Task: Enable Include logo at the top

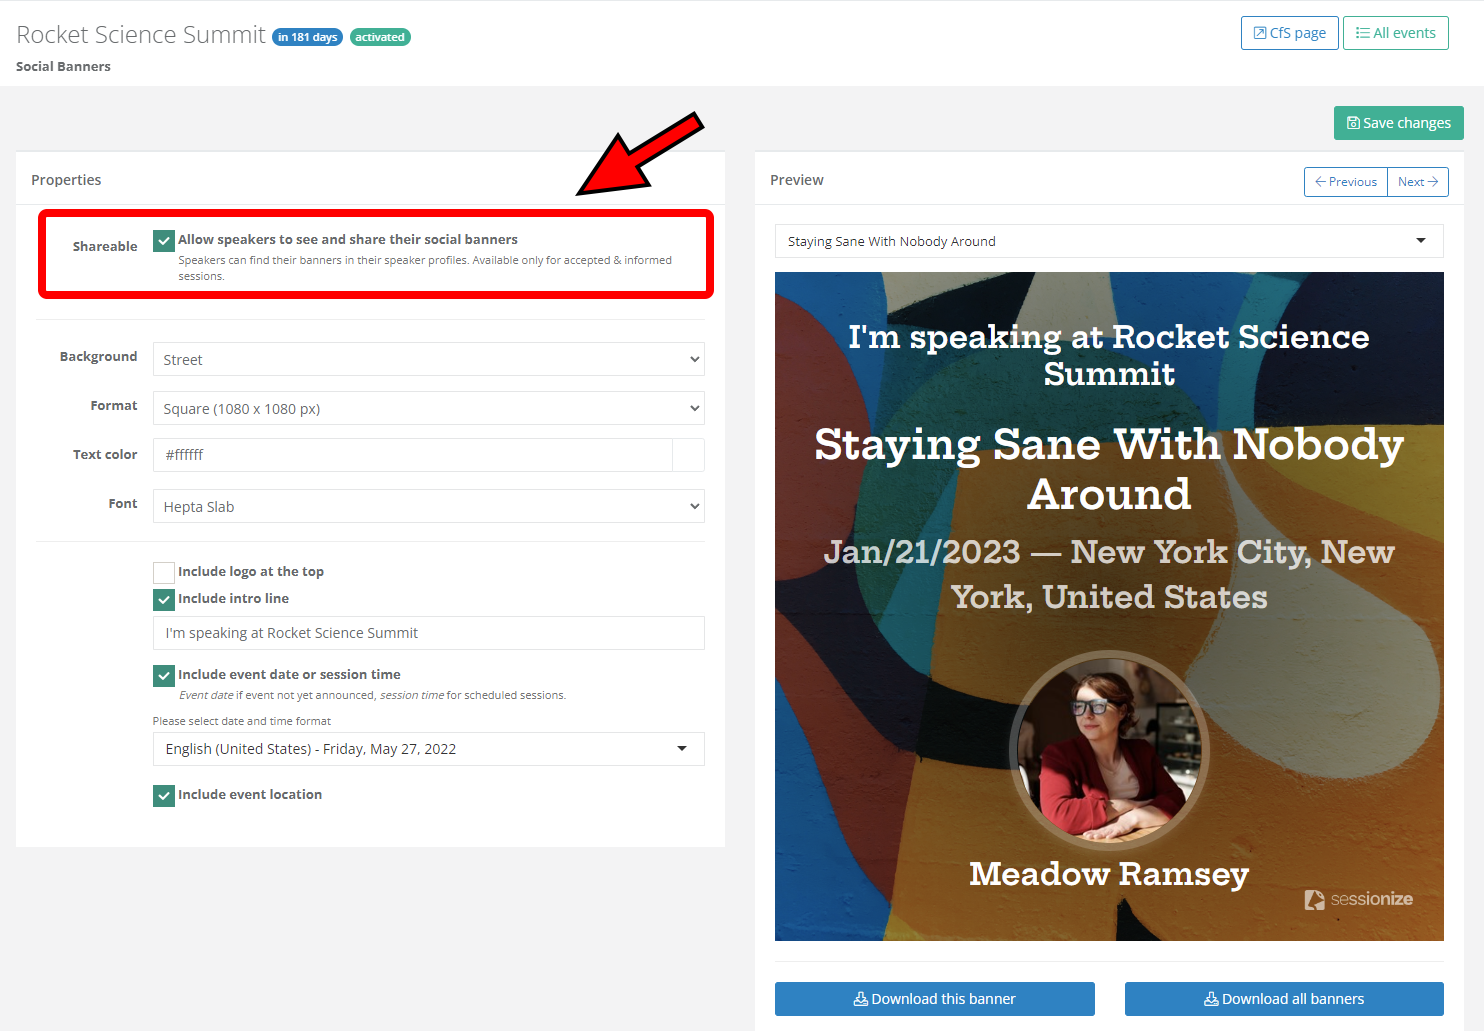Action: pyautogui.click(x=164, y=573)
